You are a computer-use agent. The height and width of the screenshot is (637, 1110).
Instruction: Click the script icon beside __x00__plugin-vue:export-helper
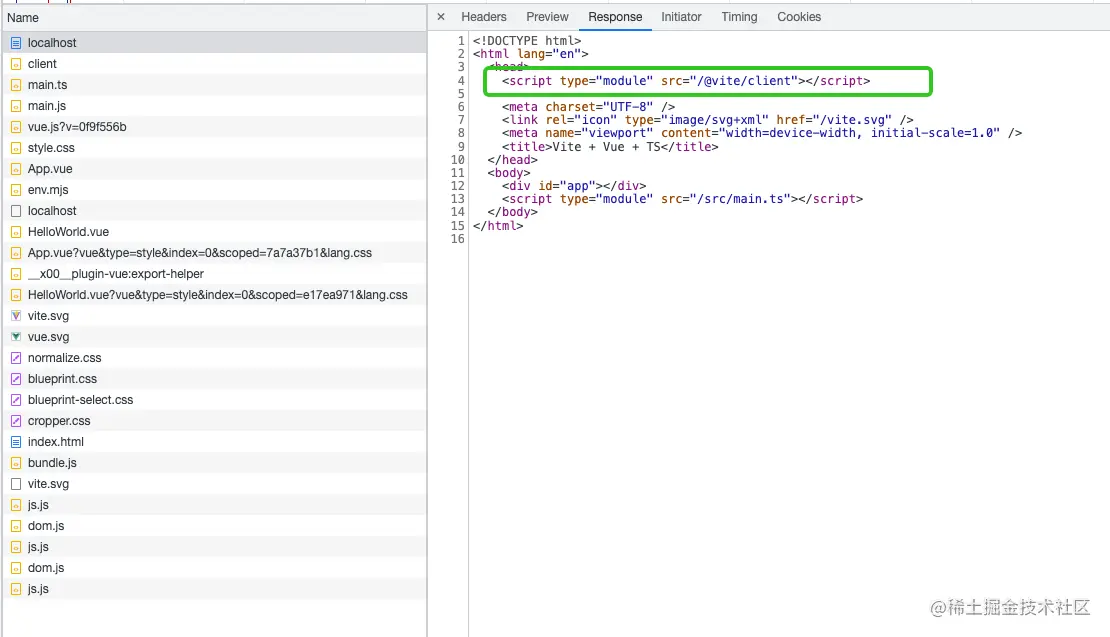tap(16, 274)
